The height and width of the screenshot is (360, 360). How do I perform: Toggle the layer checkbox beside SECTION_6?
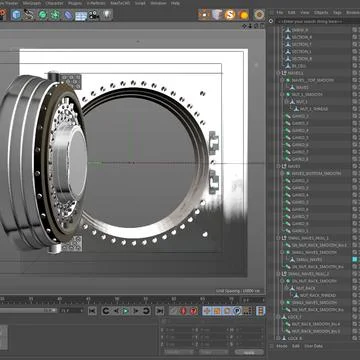pyautogui.click(x=354, y=37)
